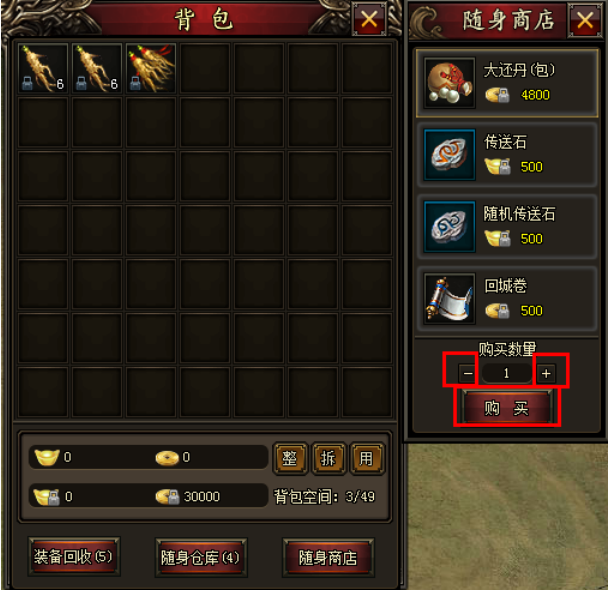Screen dimensions: 609x591
Task: Click the 拆 split stack button
Action: pos(329,458)
